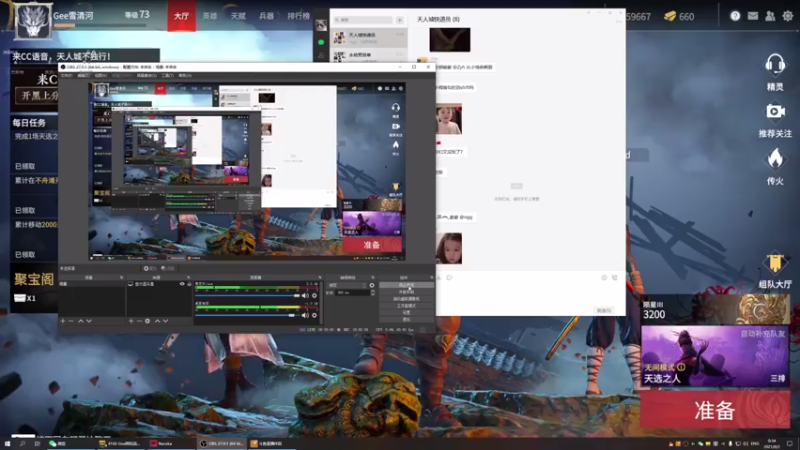Switch to the 英雄 tab in the game
The width and height of the screenshot is (800, 450).
(x=210, y=16)
